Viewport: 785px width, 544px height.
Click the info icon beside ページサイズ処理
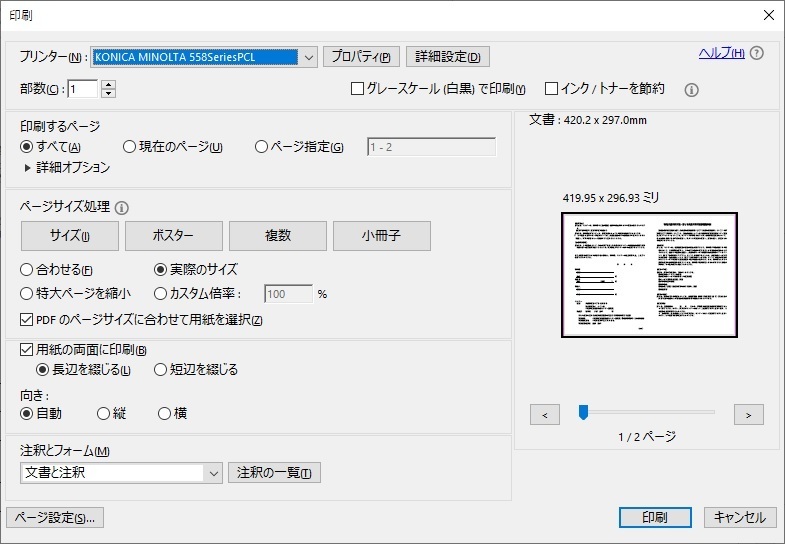pyautogui.click(x=122, y=208)
